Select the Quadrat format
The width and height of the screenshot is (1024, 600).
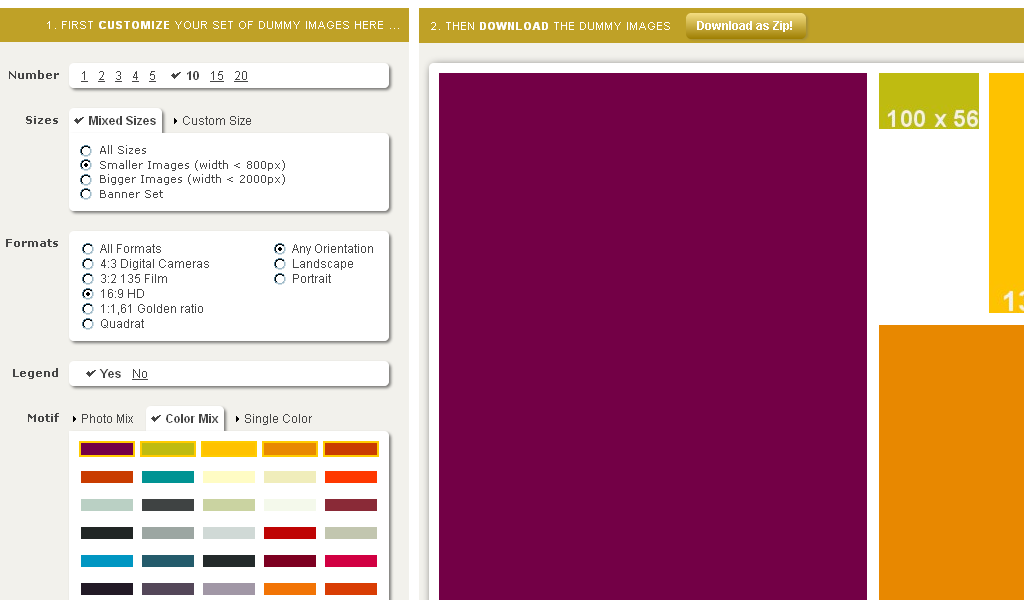[88, 324]
